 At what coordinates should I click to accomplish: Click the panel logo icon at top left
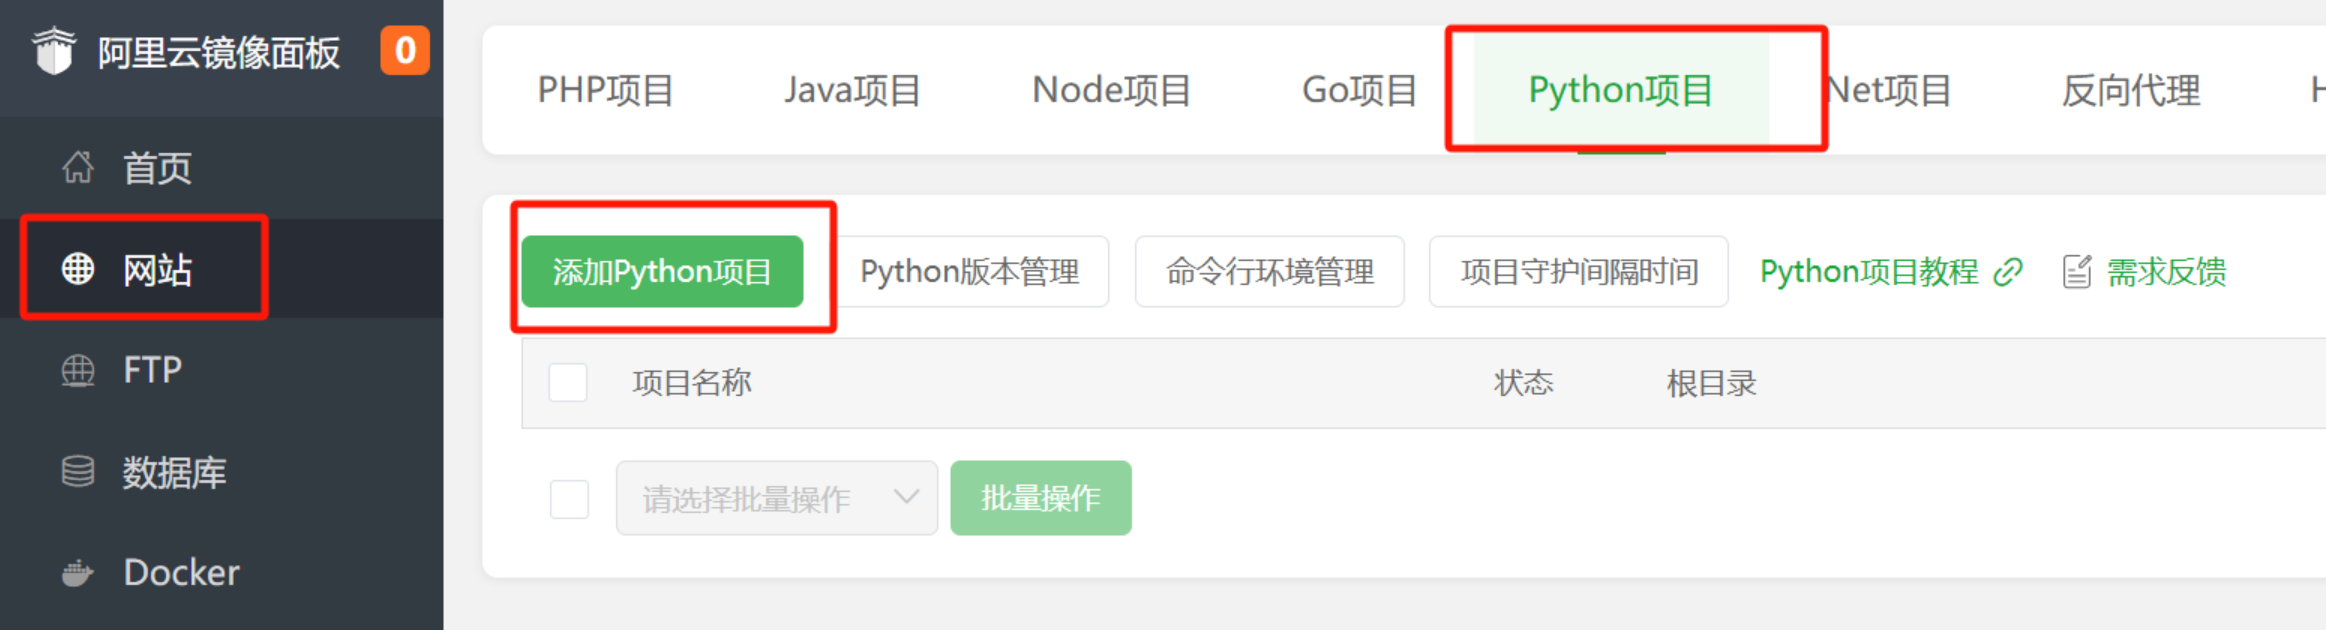[x=54, y=50]
